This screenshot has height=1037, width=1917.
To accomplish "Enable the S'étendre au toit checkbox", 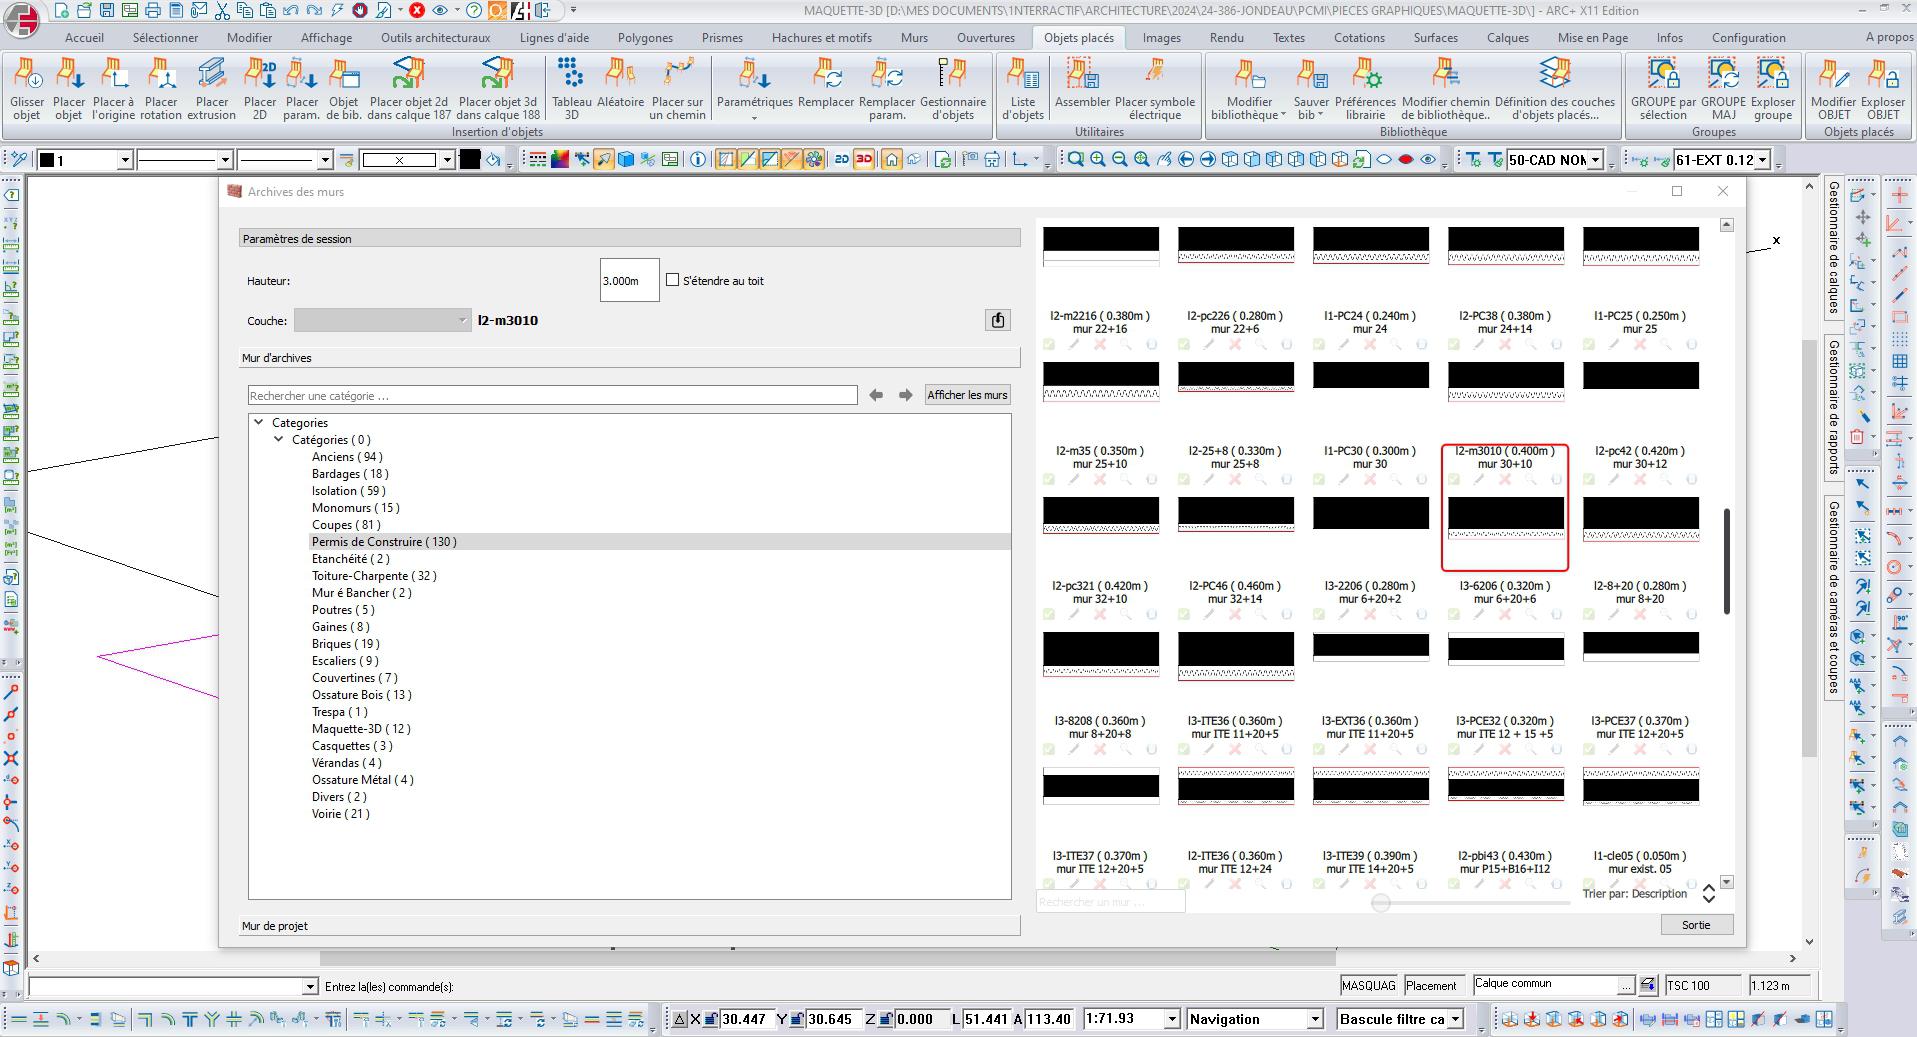I will tap(672, 281).
